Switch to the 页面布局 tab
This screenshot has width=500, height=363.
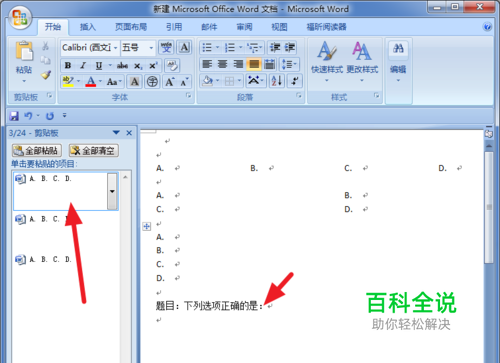[131, 27]
